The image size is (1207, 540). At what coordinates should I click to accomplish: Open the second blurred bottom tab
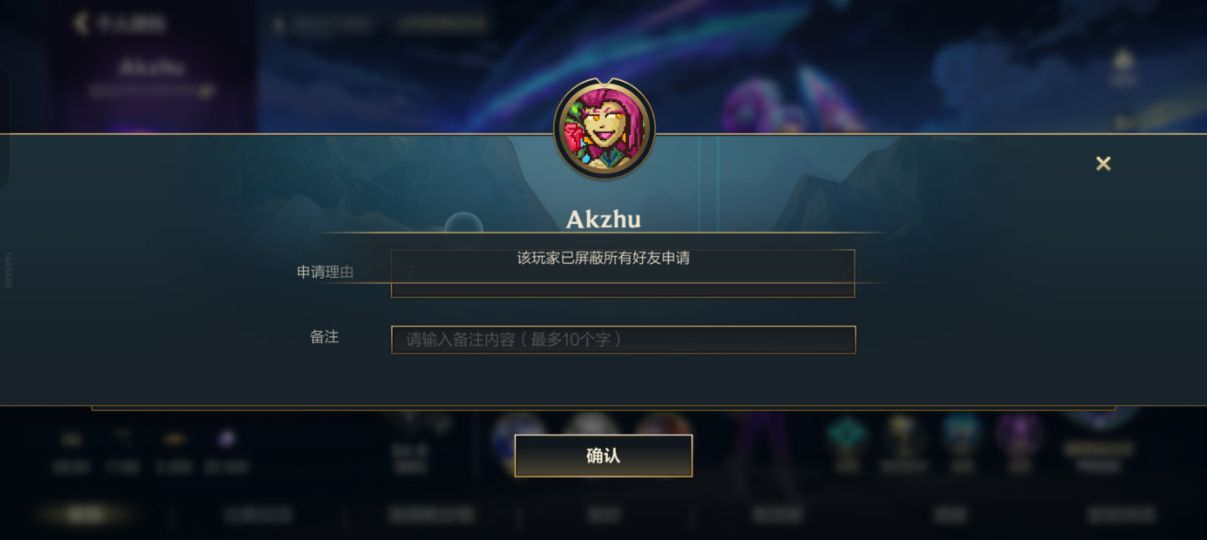[258, 515]
